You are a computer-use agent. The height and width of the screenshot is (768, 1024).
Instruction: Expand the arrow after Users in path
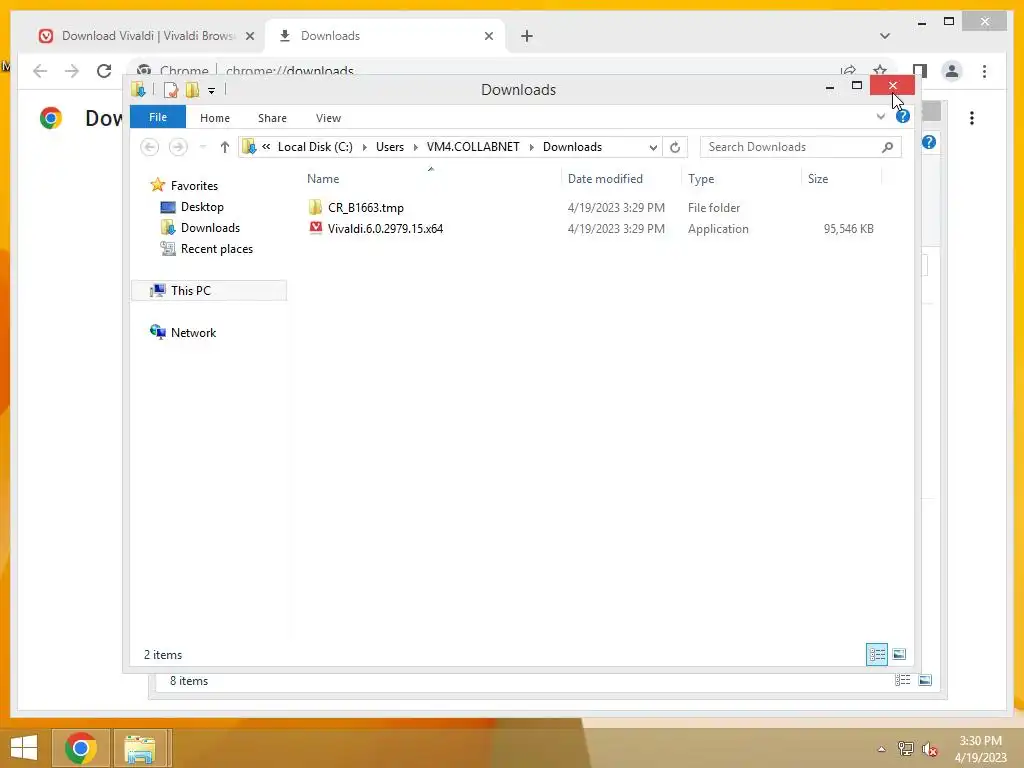point(415,147)
